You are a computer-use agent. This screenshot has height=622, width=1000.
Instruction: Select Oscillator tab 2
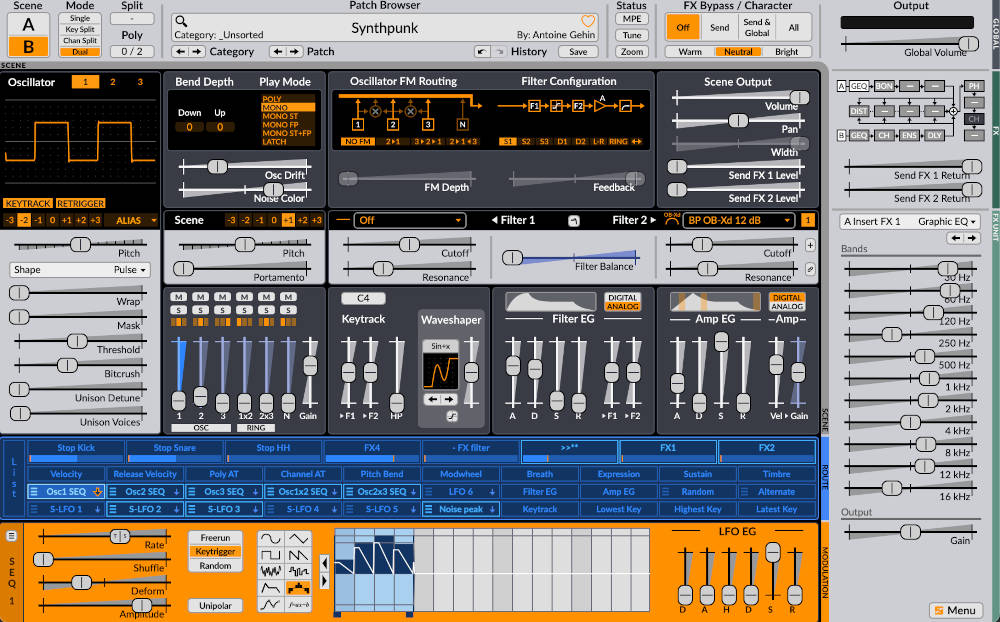tap(113, 82)
